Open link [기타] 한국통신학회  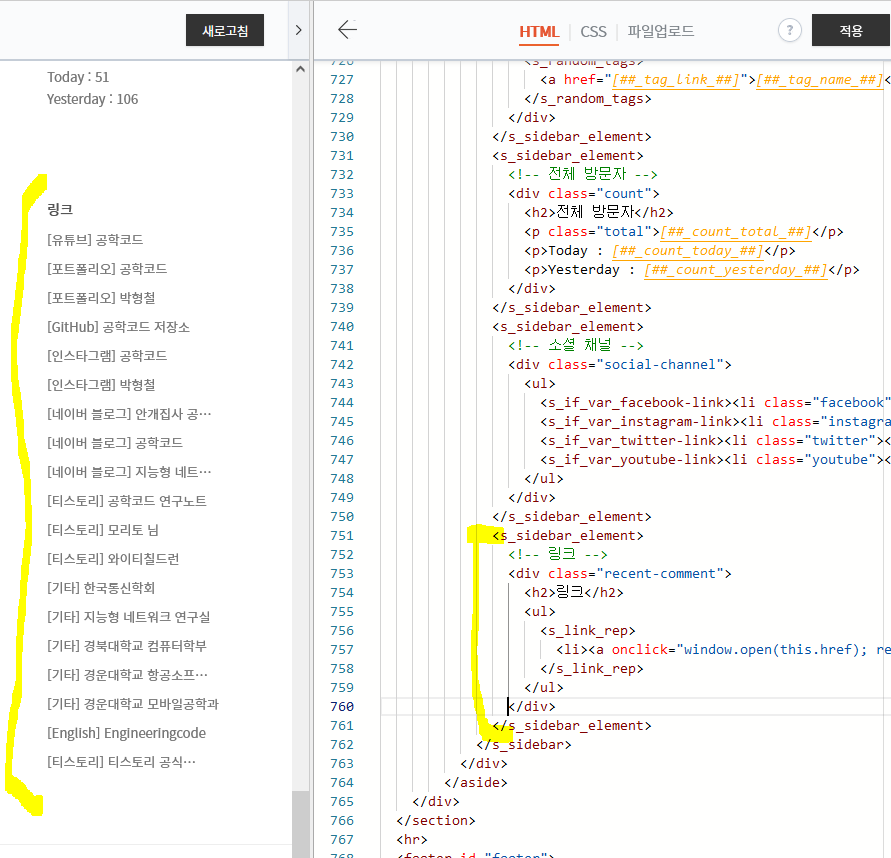[101, 588]
